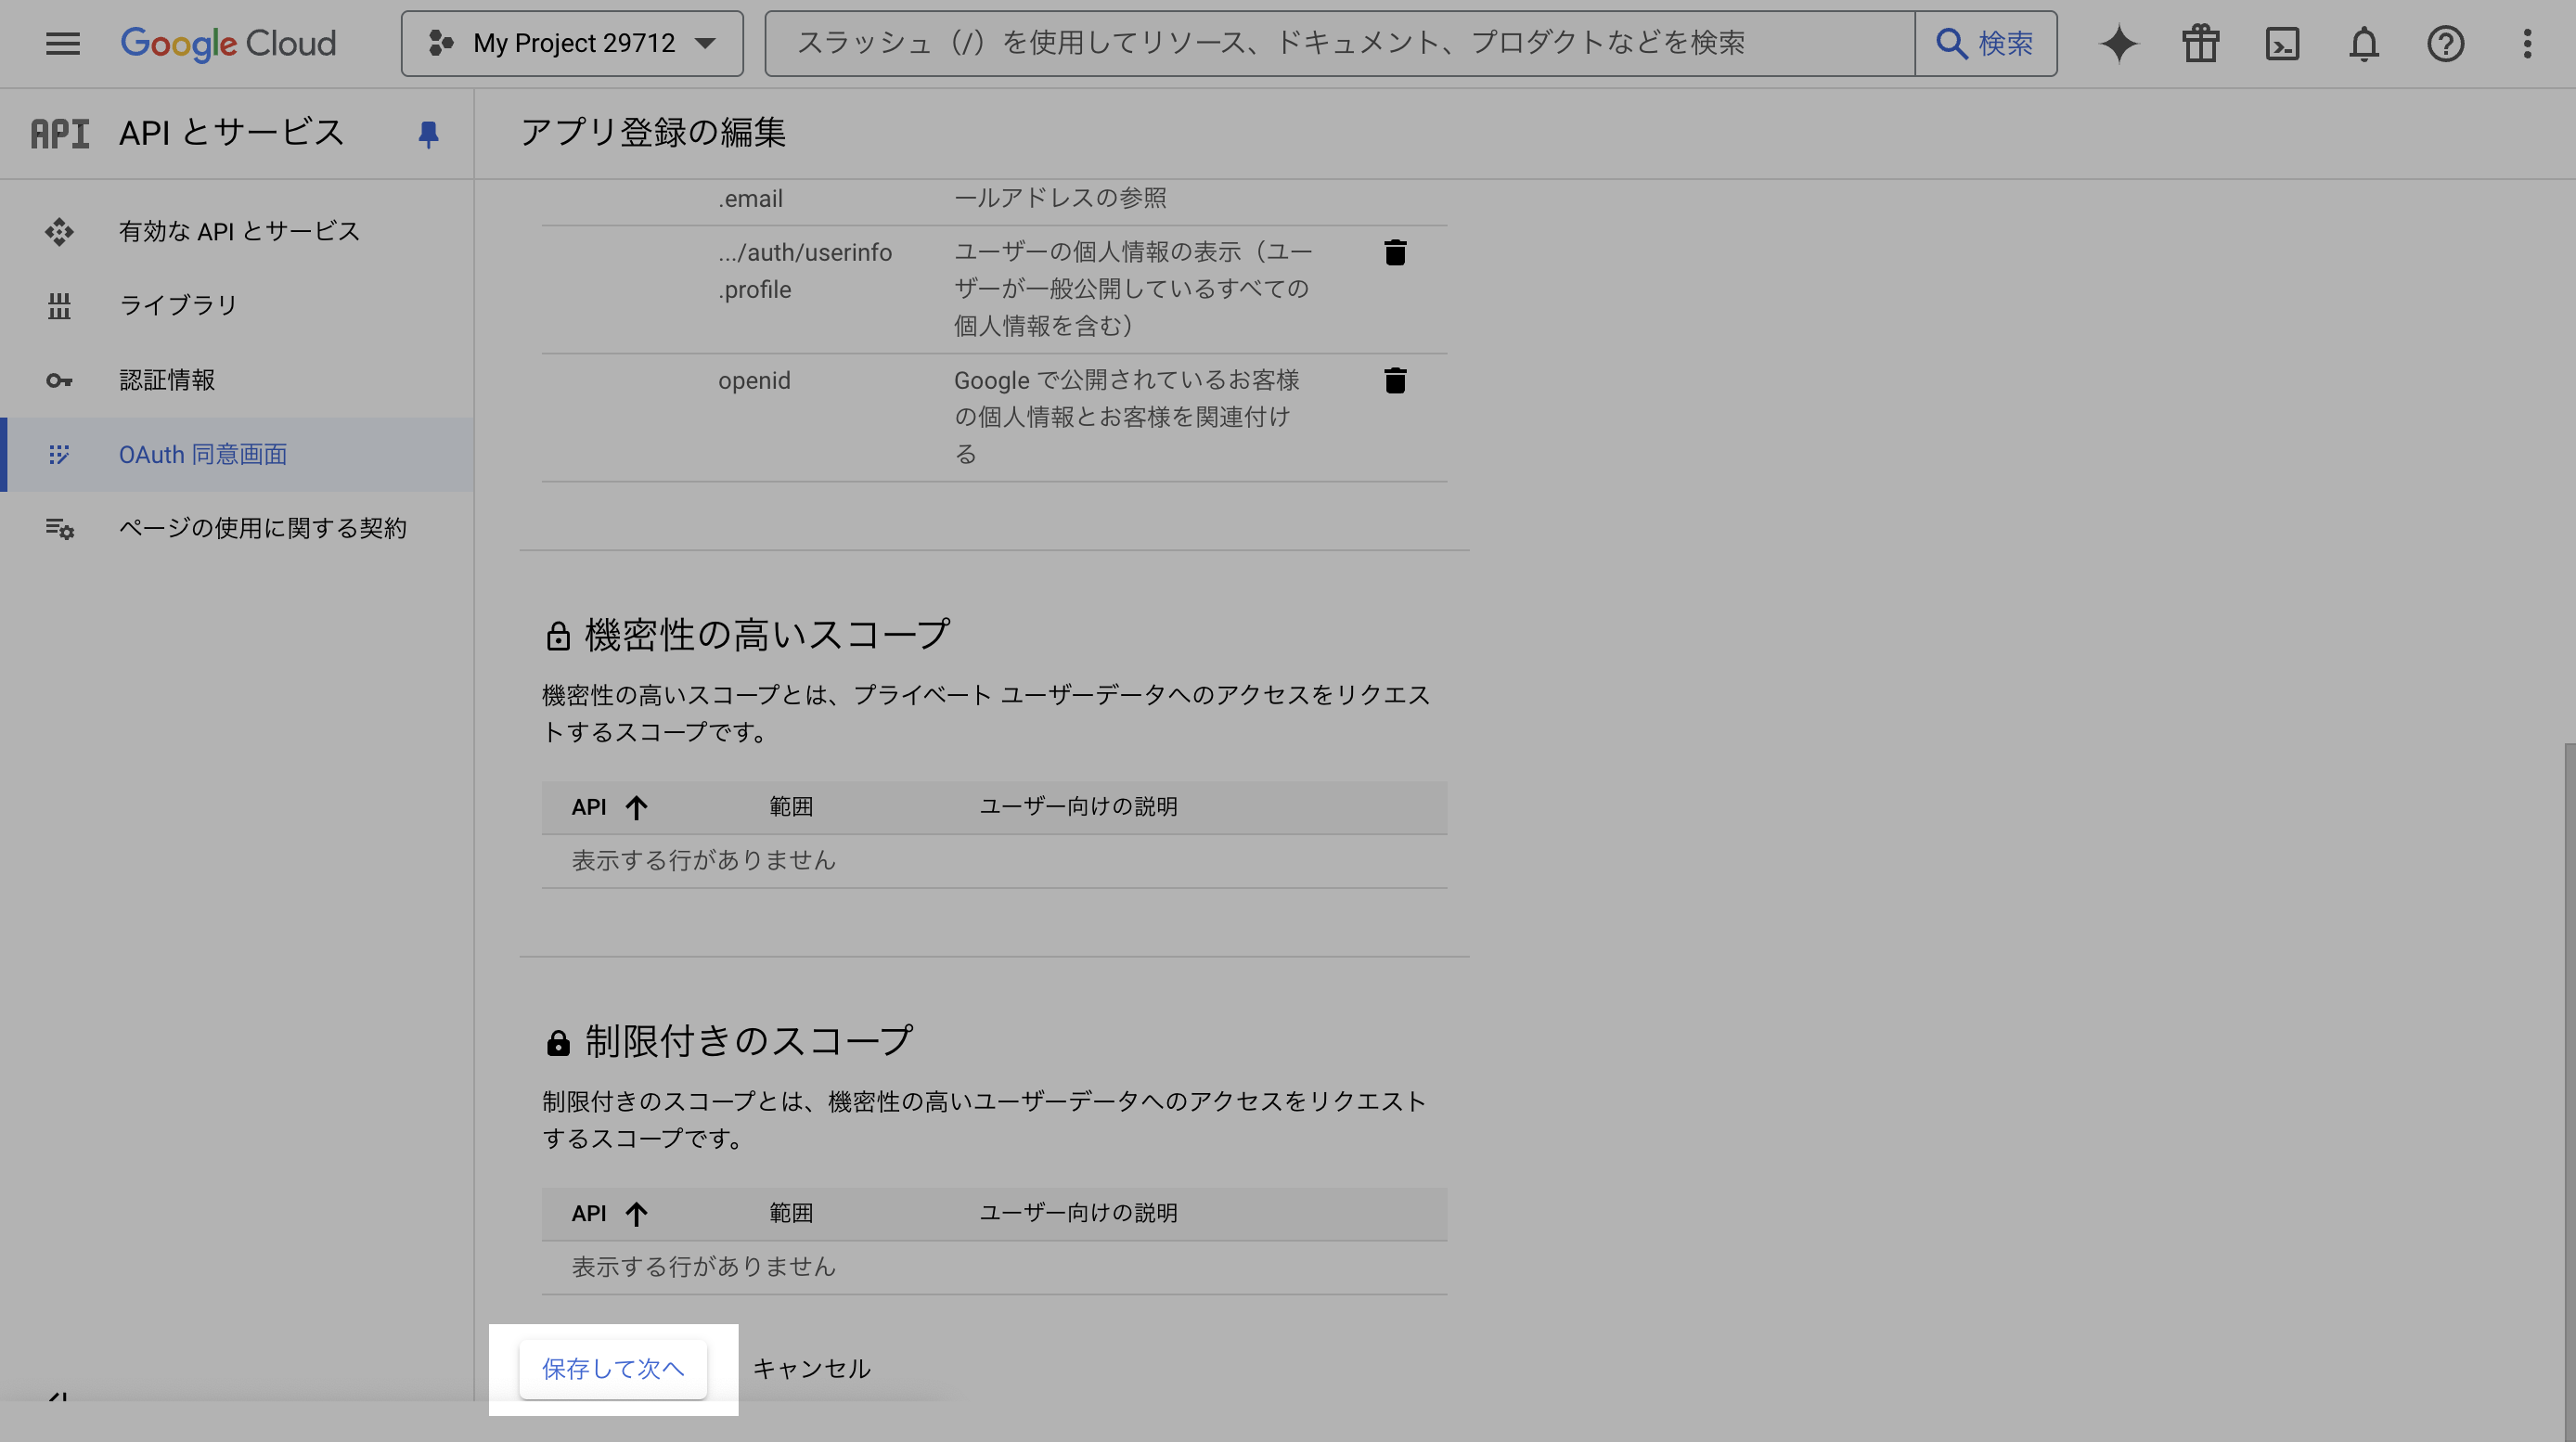Open the three-dot more options menu

tap(2527, 43)
